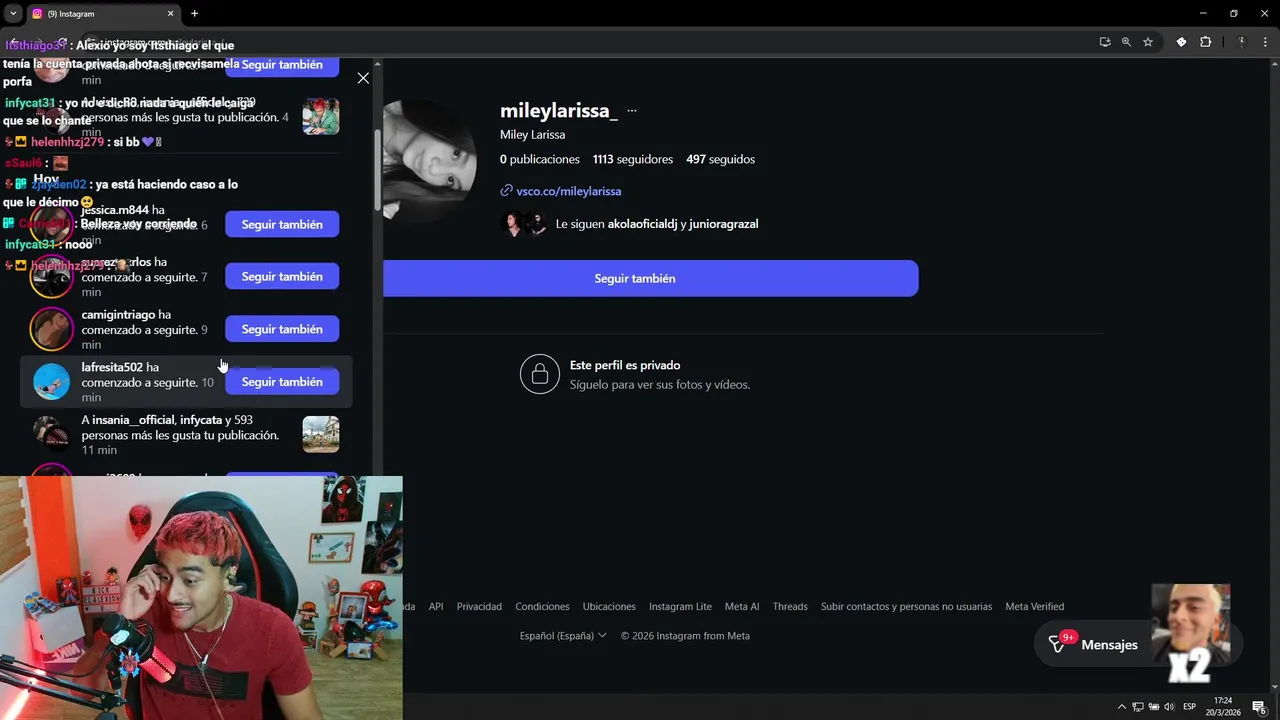Image resolution: width=1280 pixels, height=720 pixels.
Task: Open the volume speaker icon in tray
Action: coord(1169,707)
